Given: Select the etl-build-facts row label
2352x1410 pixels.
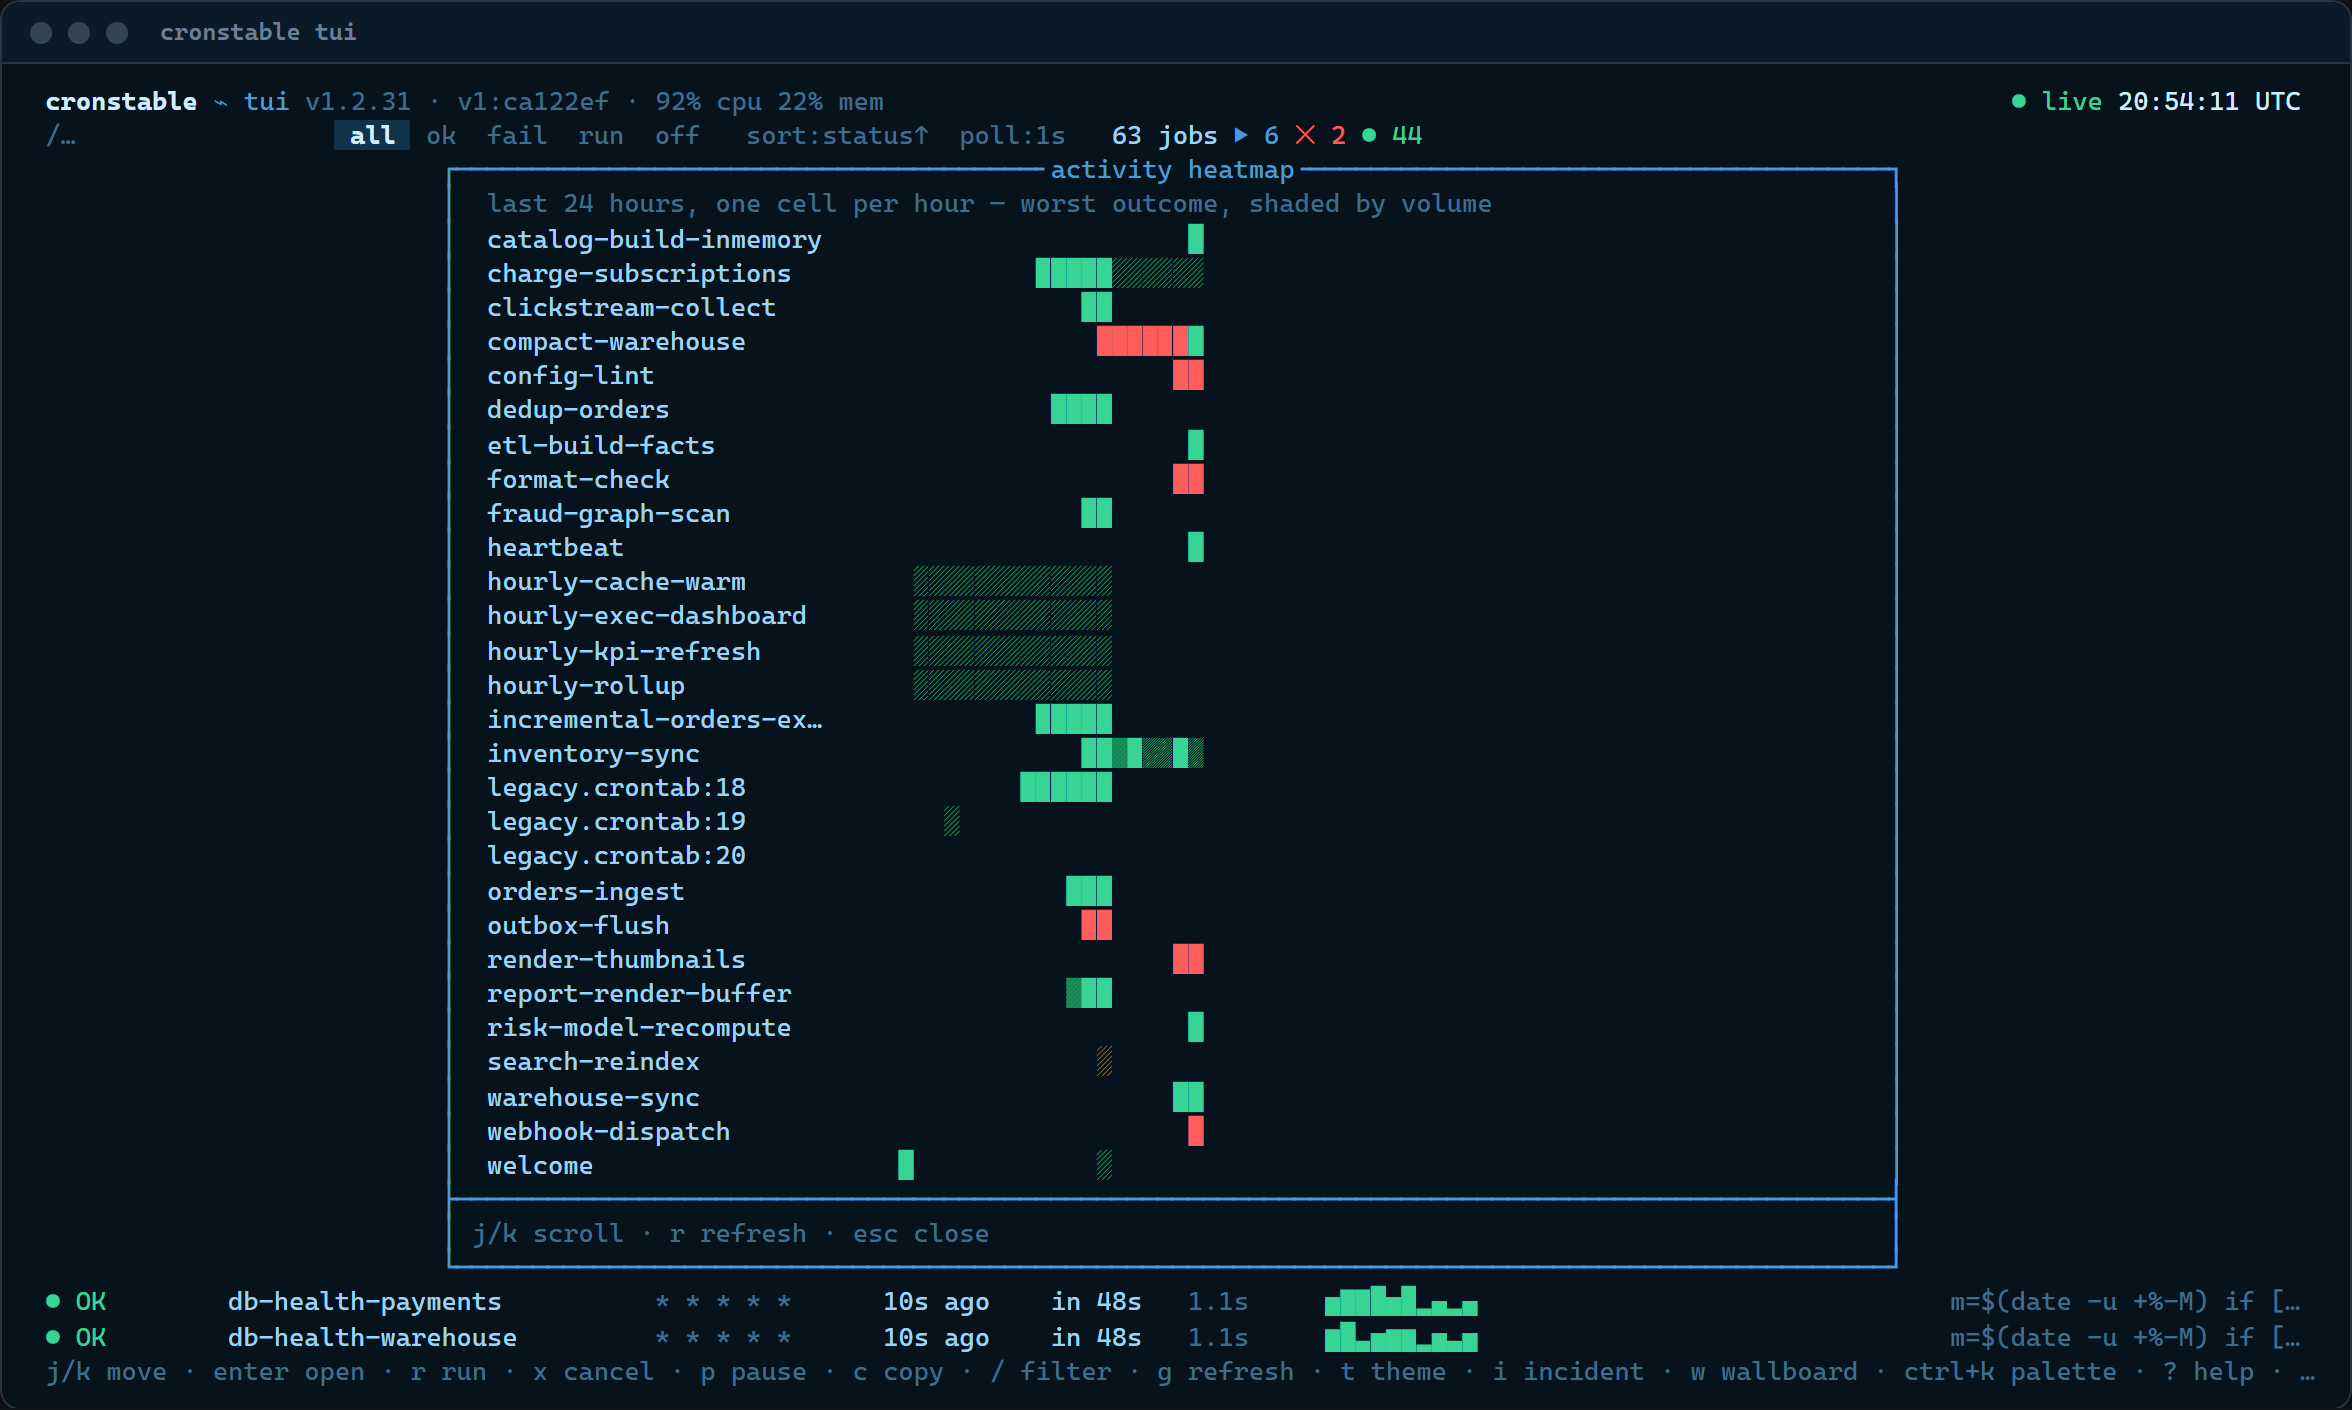Looking at the screenshot, I should [601, 445].
